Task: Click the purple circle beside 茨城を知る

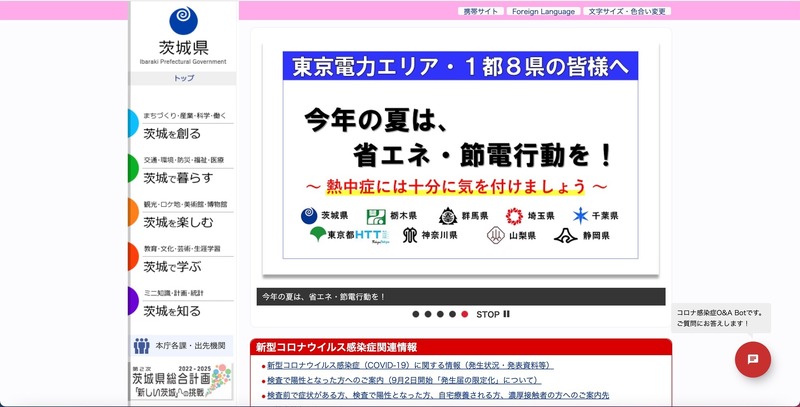Action: [133, 302]
